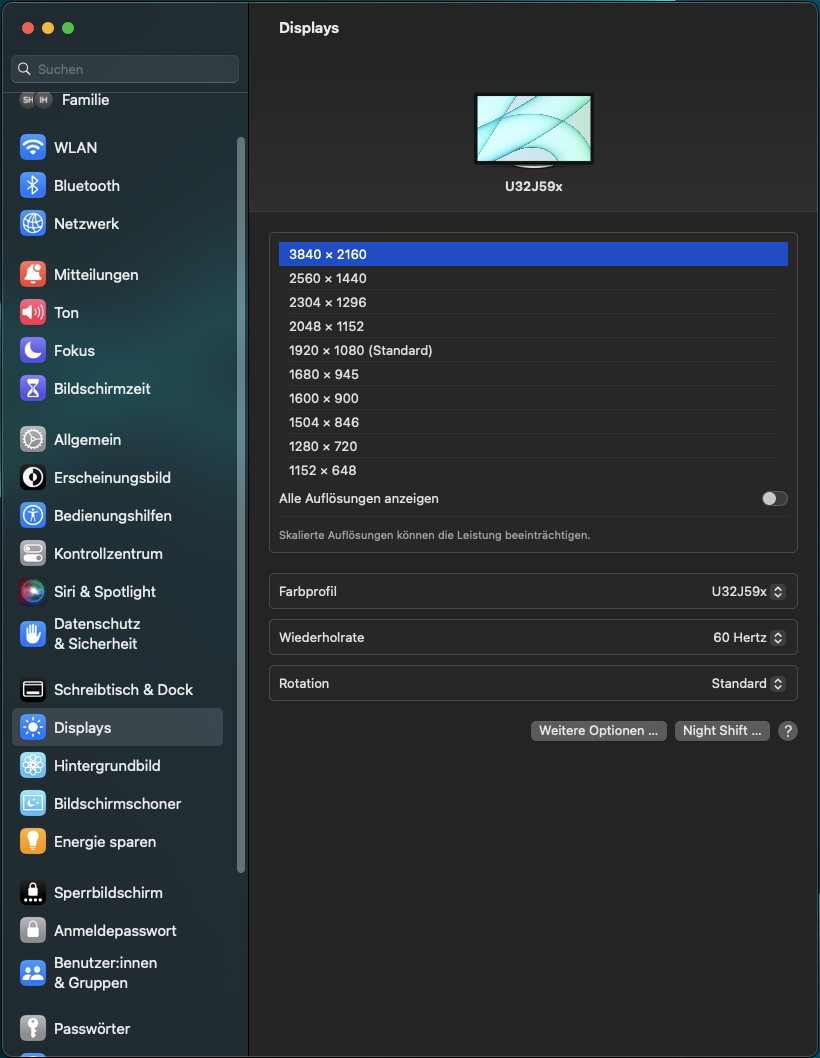Pick resolution 1600 × 900
Image resolution: width=820 pixels, height=1058 pixels.
click(x=533, y=398)
